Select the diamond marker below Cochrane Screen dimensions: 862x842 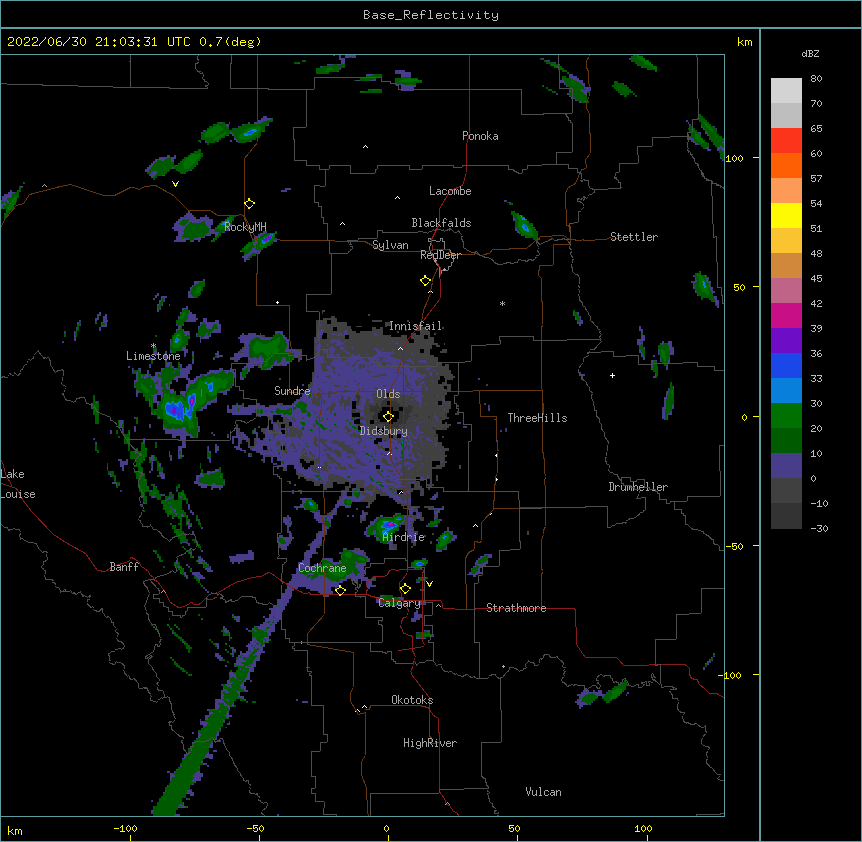click(340, 590)
